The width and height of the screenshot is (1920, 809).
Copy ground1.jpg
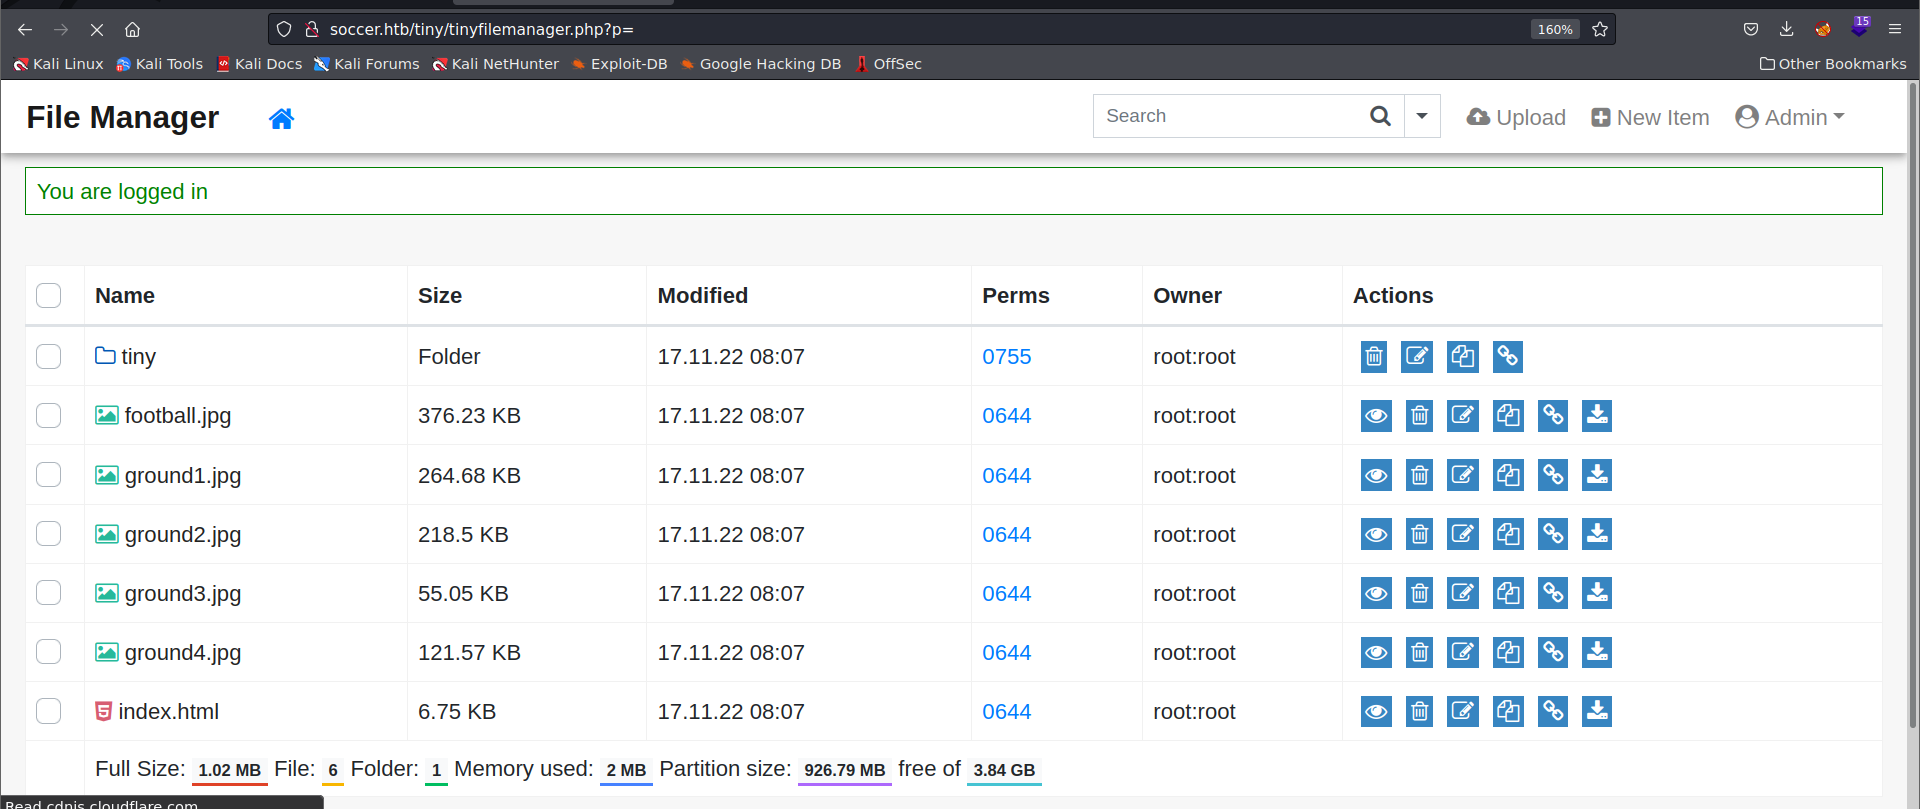coord(1508,475)
